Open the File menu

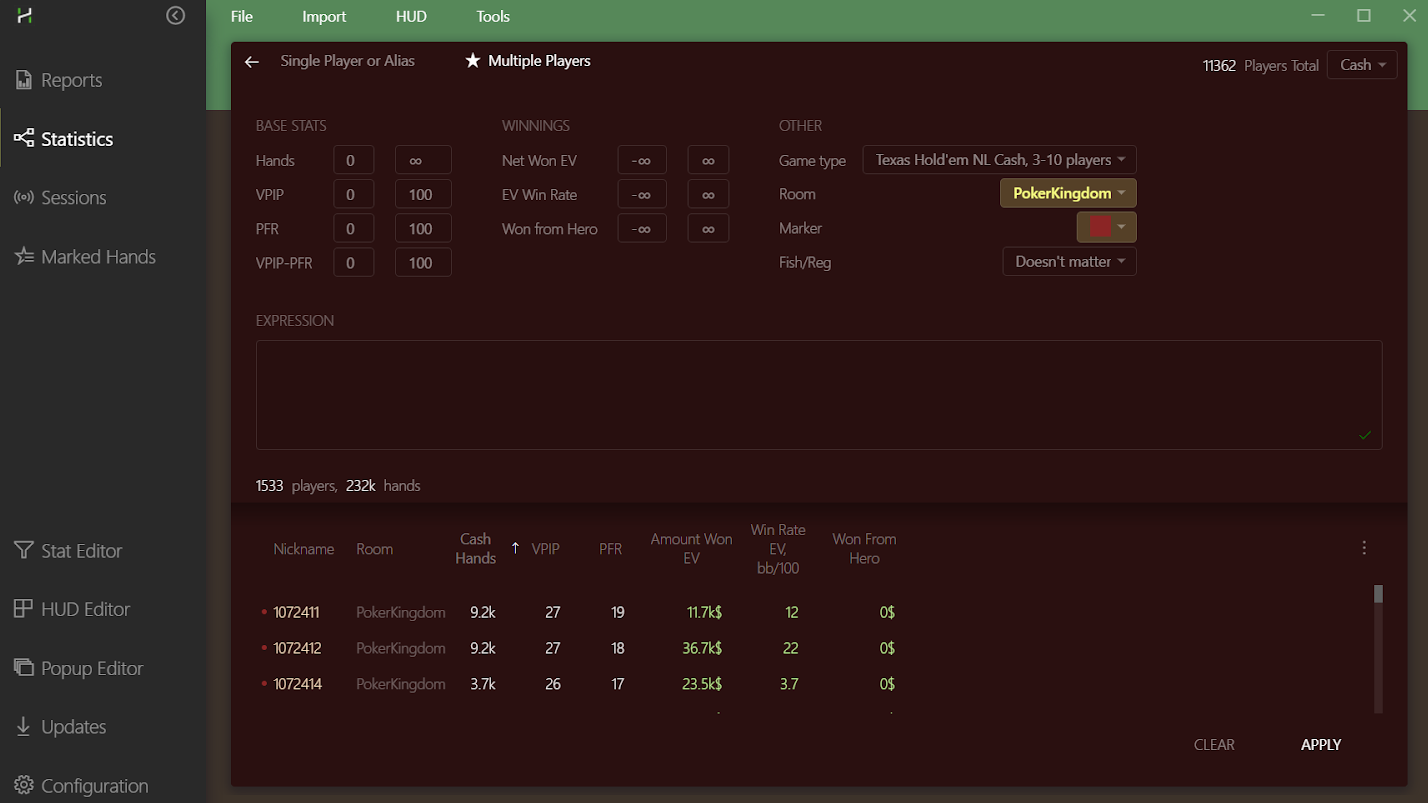point(242,16)
